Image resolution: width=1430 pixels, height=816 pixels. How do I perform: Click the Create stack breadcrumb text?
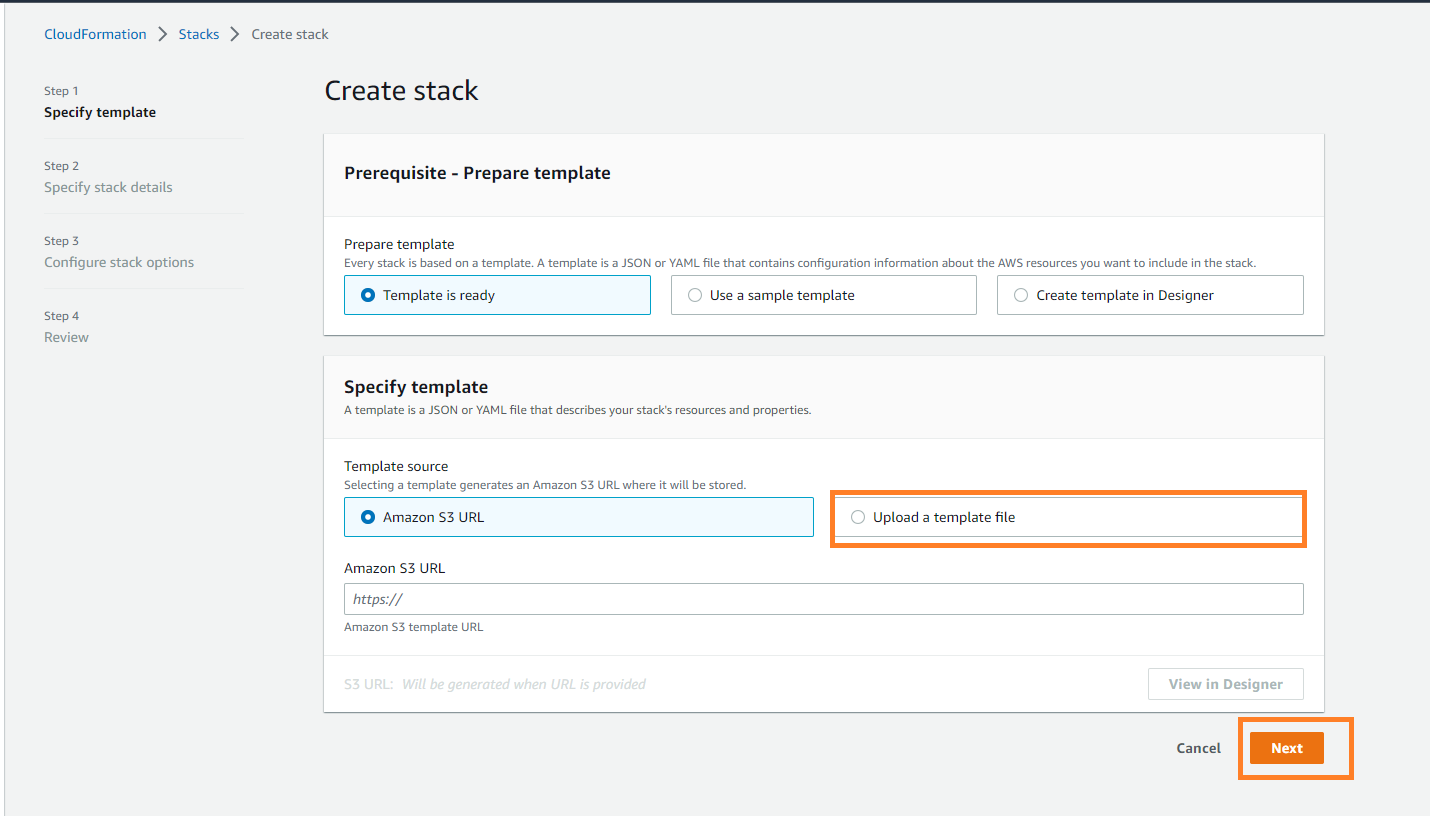pyautogui.click(x=290, y=34)
